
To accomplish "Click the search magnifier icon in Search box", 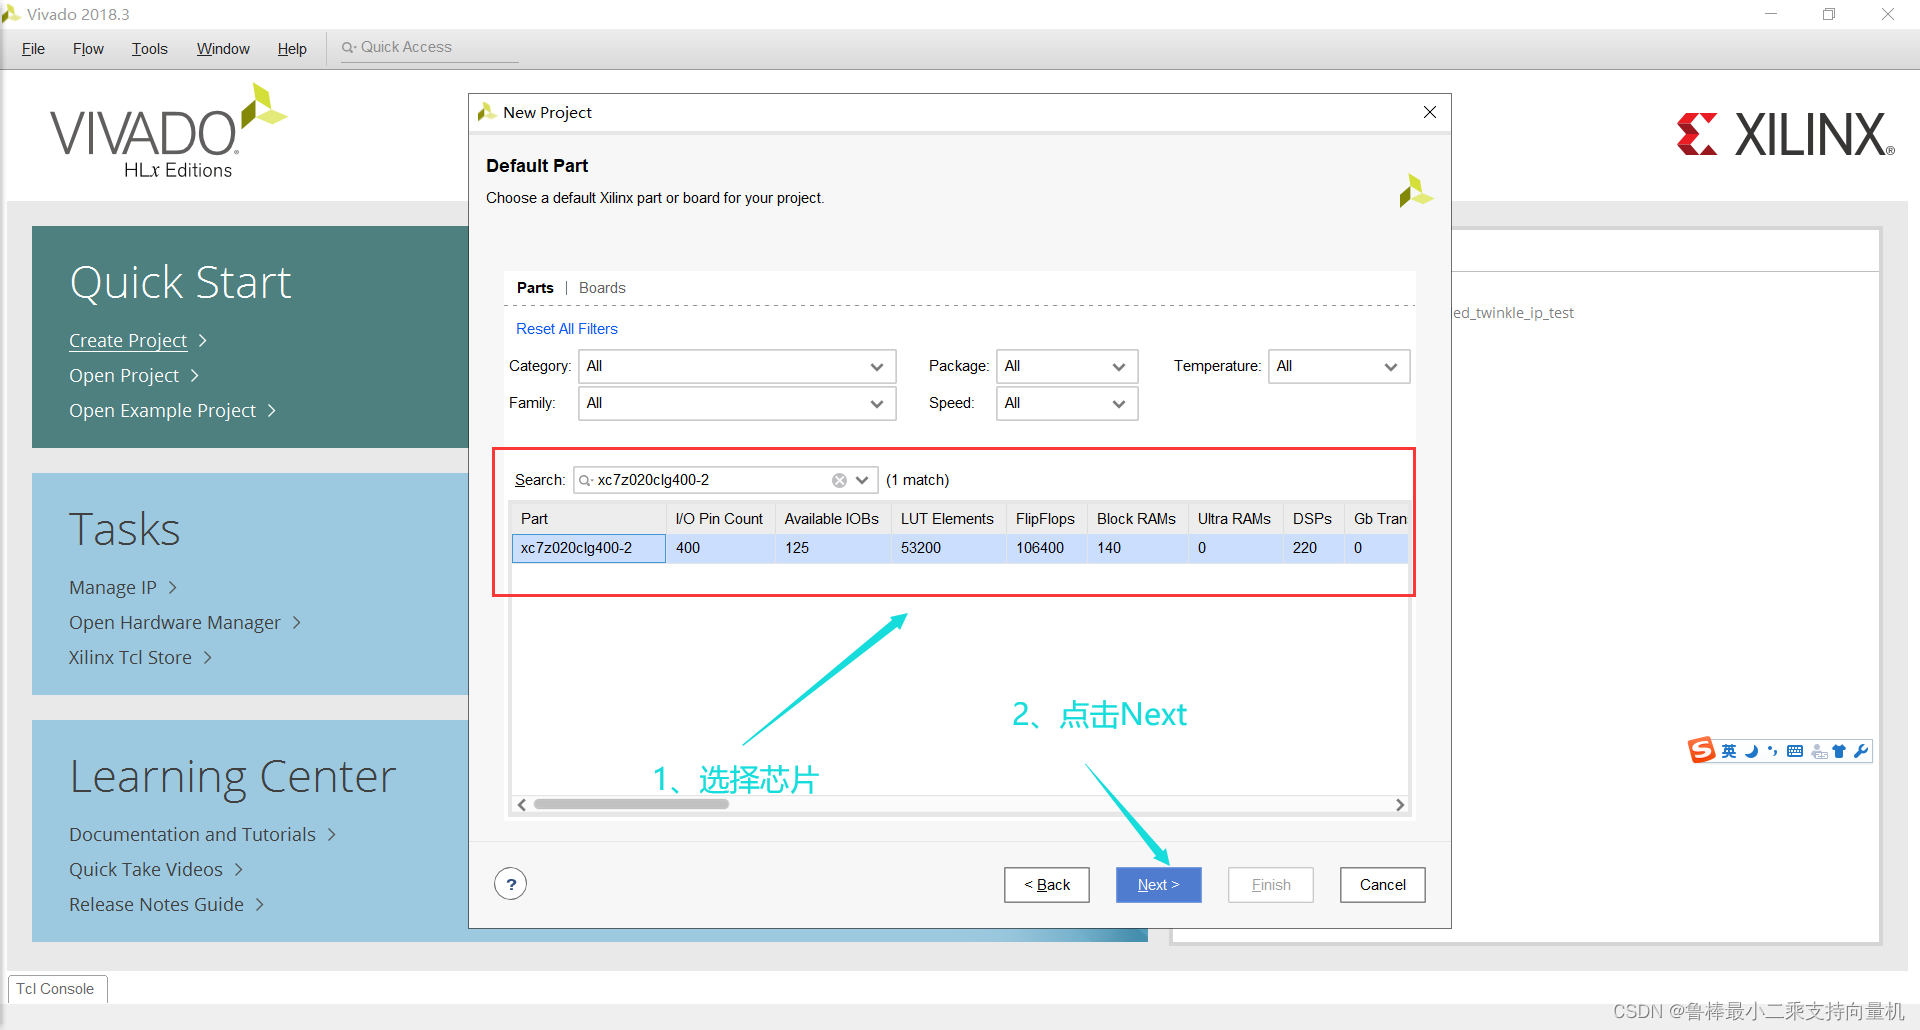I will [586, 480].
